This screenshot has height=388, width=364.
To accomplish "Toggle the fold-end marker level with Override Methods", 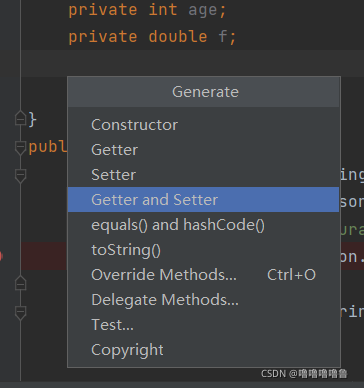I will [x=21, y=283].
